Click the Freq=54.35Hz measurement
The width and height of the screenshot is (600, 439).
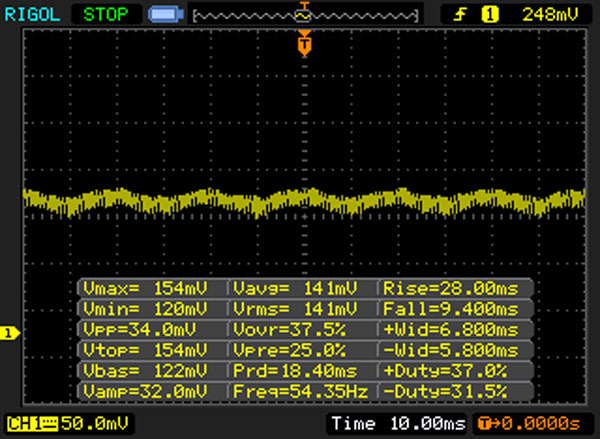pos(300,392)
